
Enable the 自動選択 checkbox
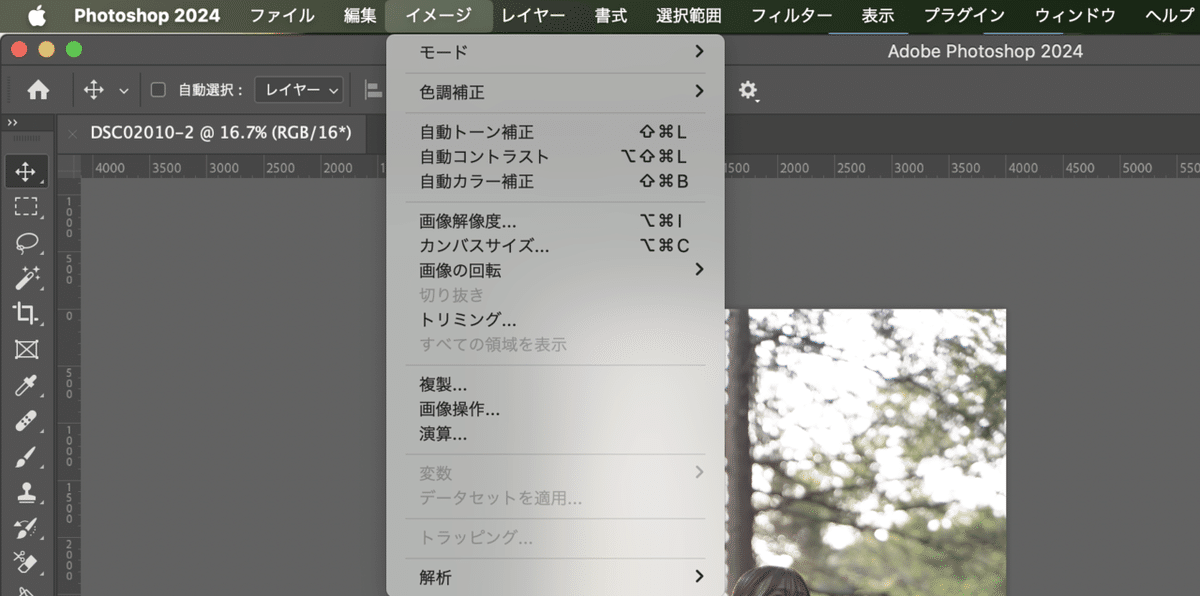(158, 90)
